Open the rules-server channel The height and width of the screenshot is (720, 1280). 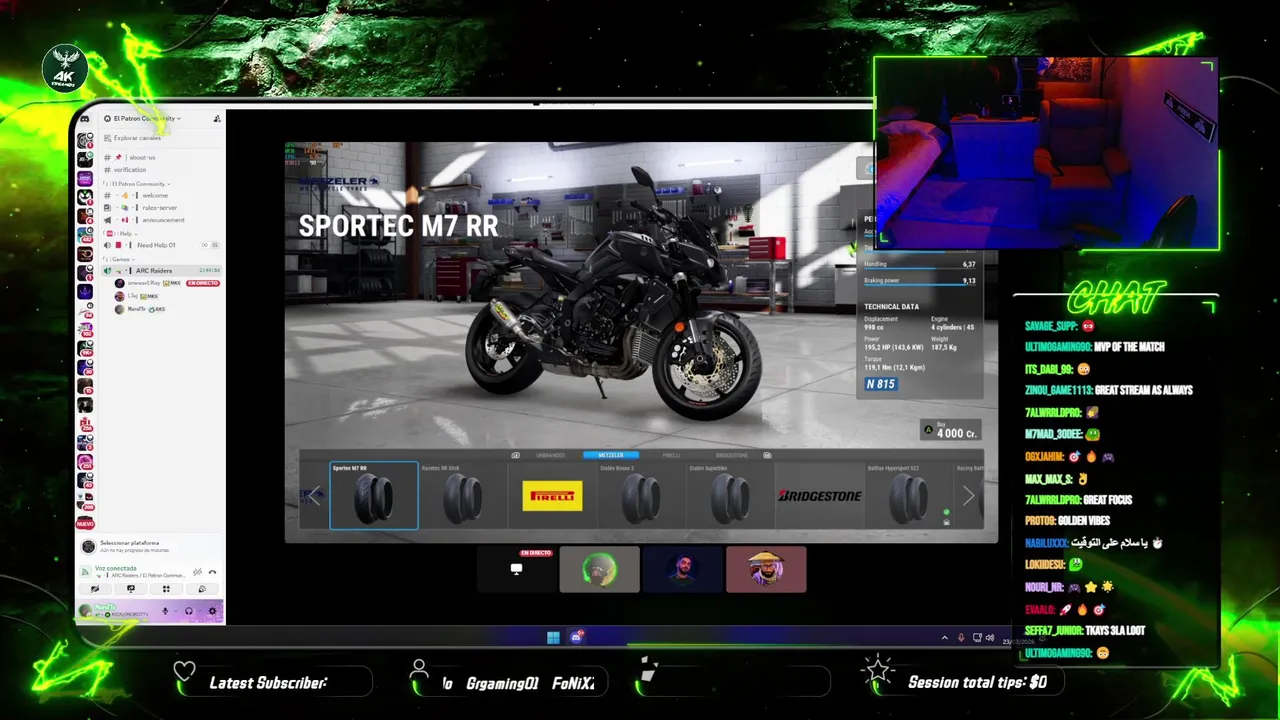pos(160,208)
